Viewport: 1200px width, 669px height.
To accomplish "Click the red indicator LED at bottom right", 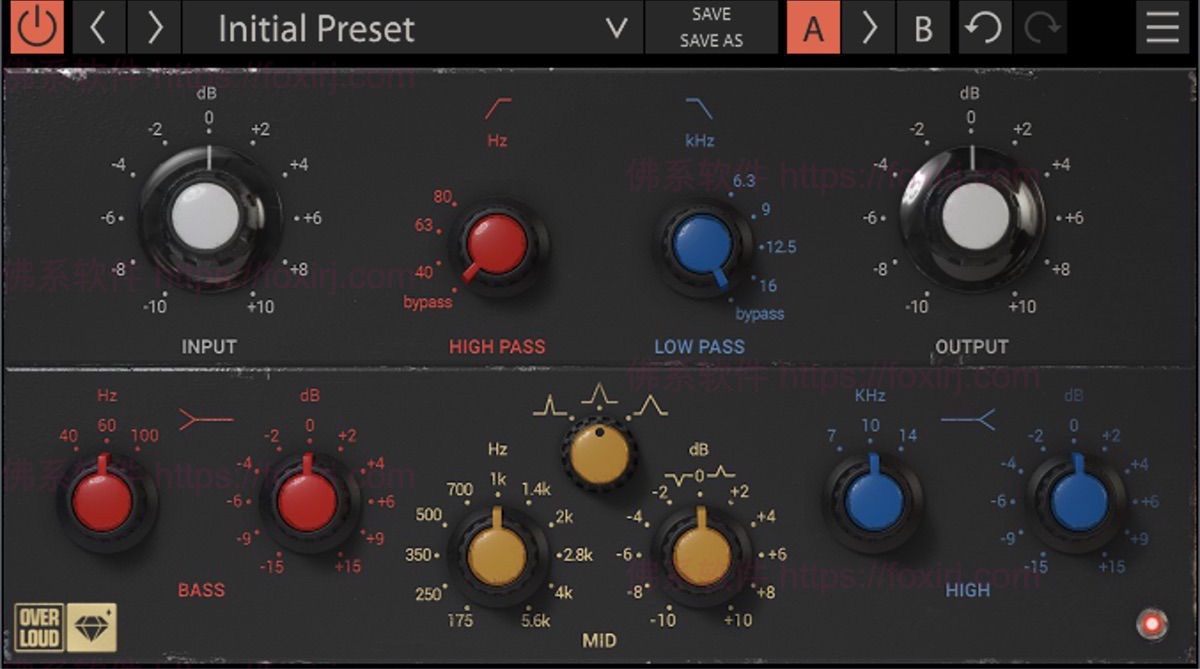I will click(1152, 625).
